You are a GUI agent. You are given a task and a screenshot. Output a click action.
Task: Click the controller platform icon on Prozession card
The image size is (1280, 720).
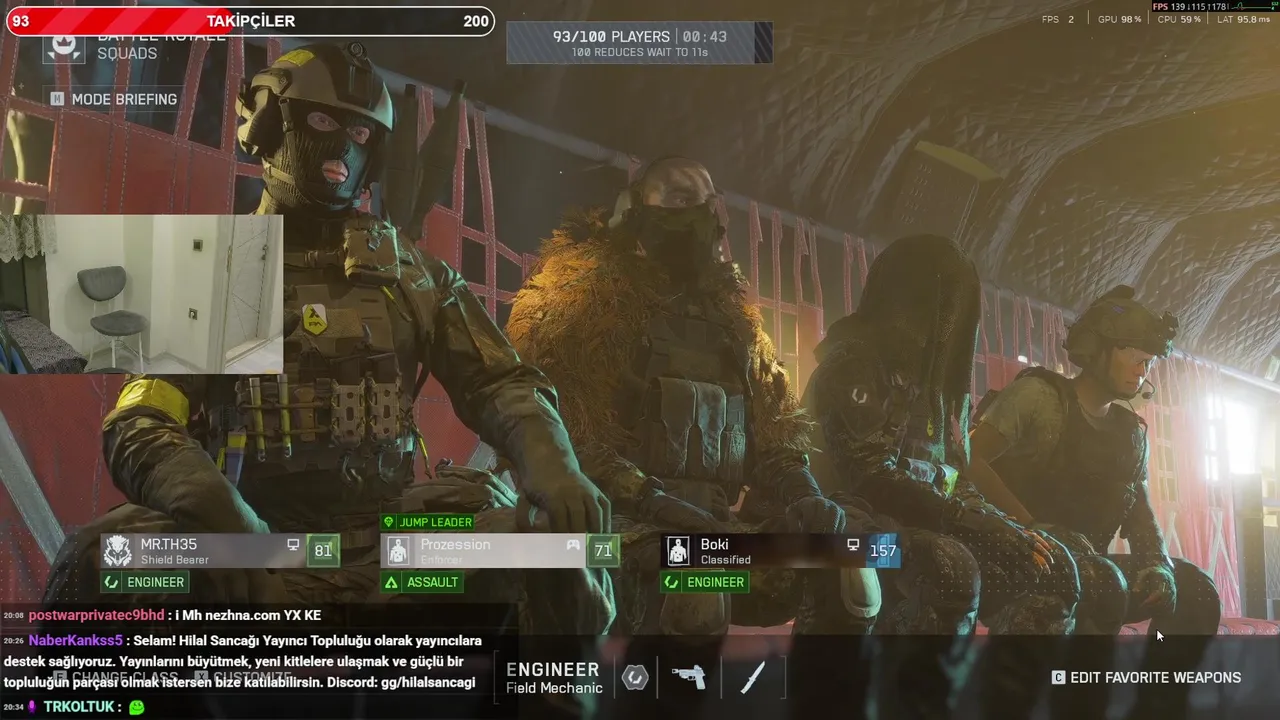(573, 545)
